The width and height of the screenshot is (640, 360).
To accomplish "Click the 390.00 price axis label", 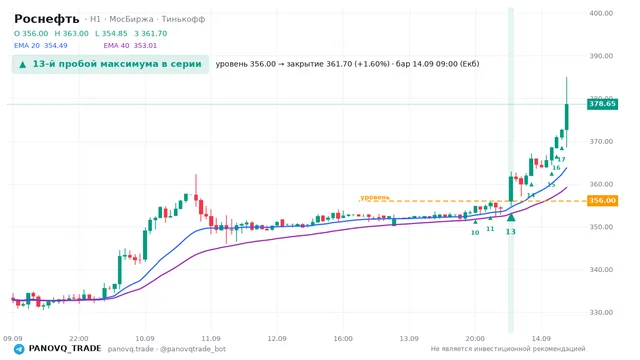I will point(601,56).
